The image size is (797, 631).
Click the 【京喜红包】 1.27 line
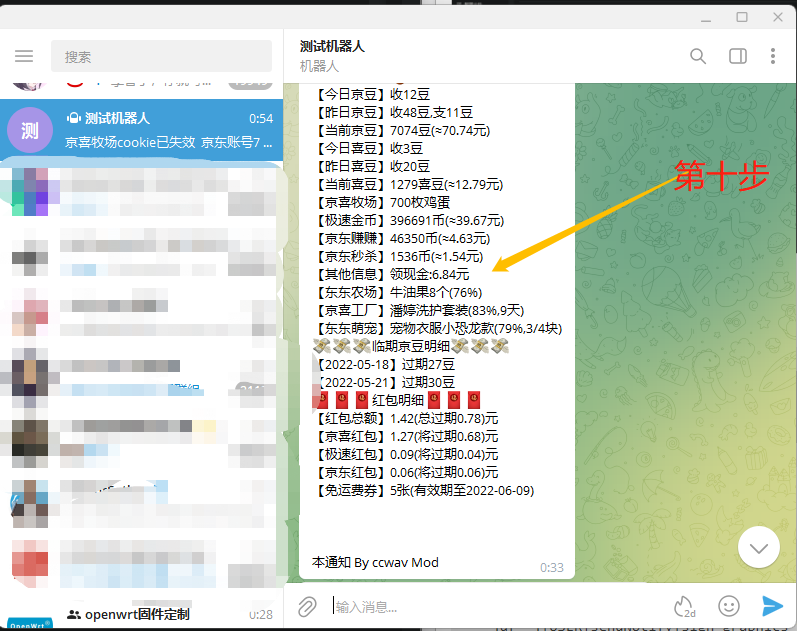[407, 437]
